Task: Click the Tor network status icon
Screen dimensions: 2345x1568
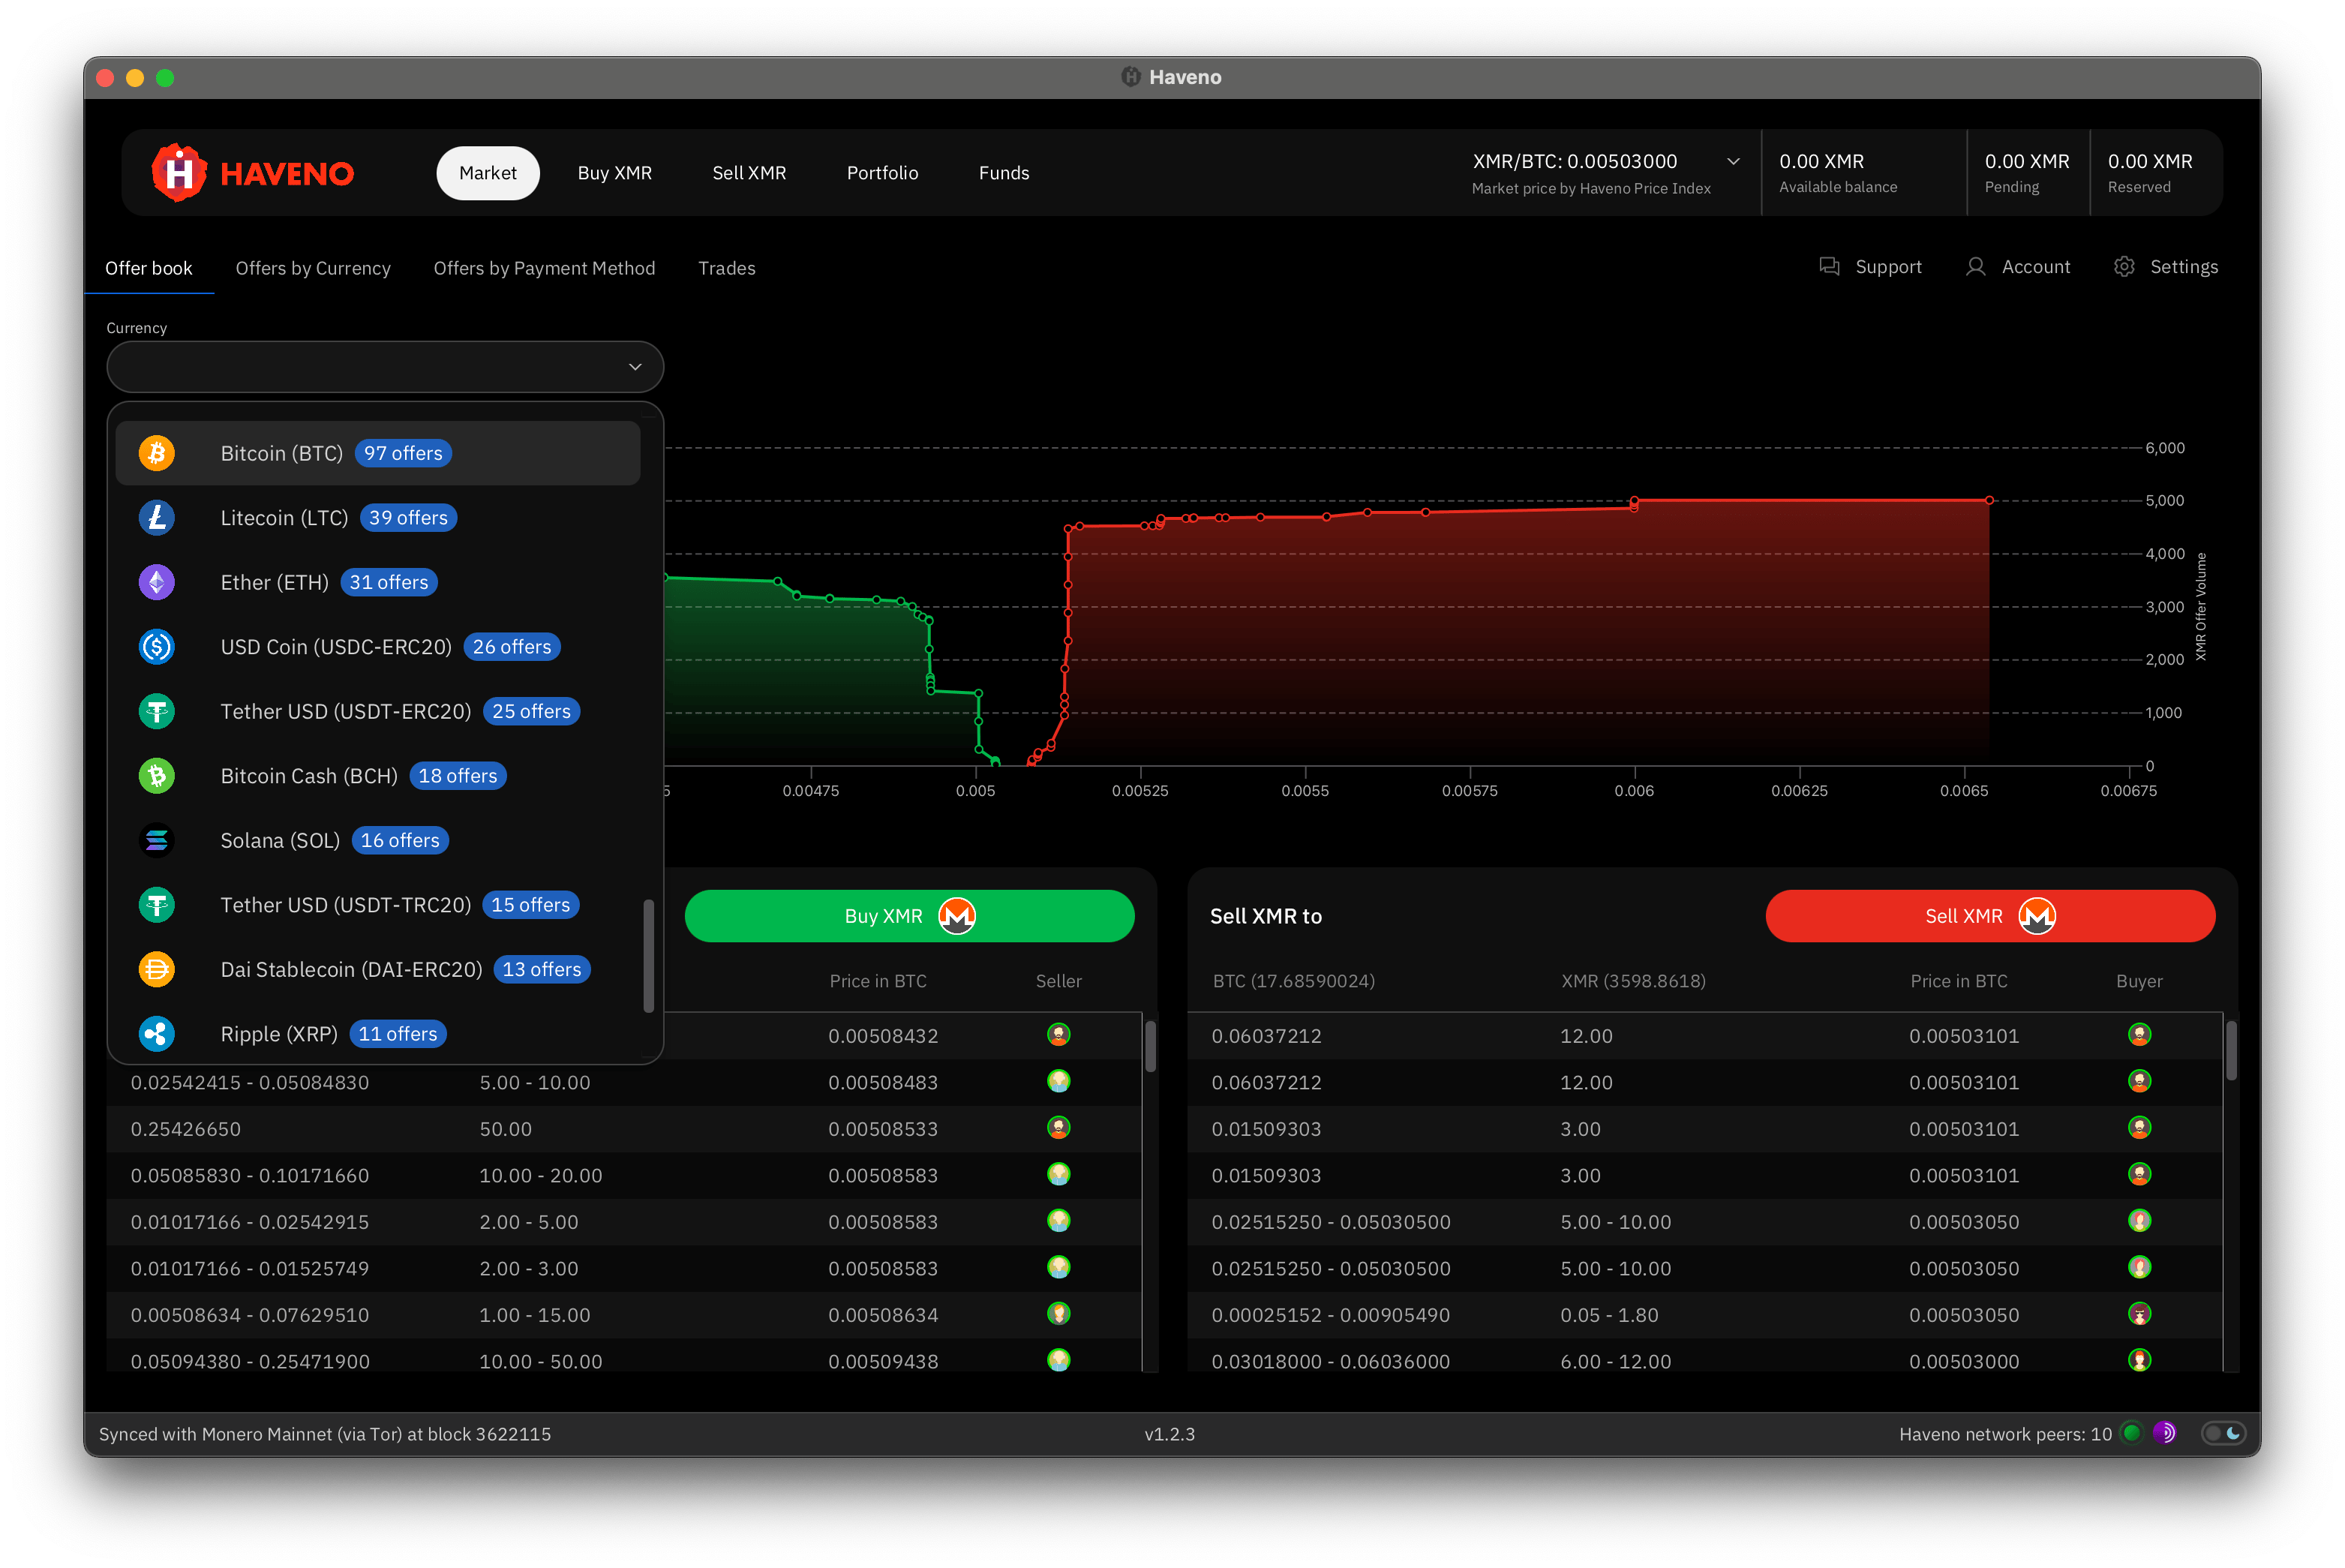Action: 2164,1433
